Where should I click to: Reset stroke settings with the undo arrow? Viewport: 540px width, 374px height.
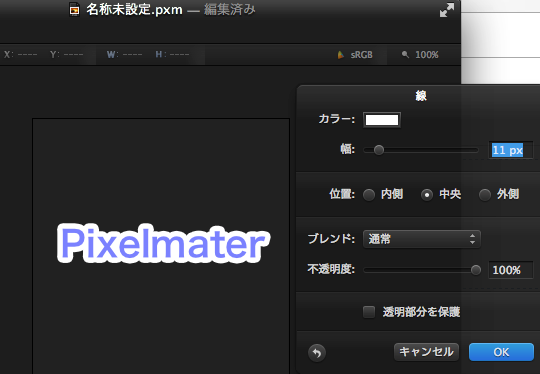pyautogui.click(x=317, y=353)
